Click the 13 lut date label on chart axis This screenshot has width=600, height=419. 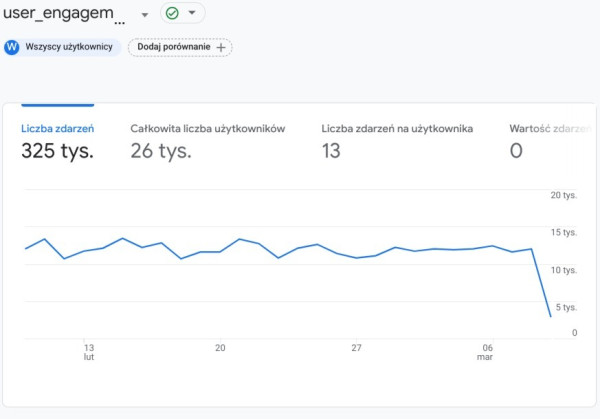89,352
